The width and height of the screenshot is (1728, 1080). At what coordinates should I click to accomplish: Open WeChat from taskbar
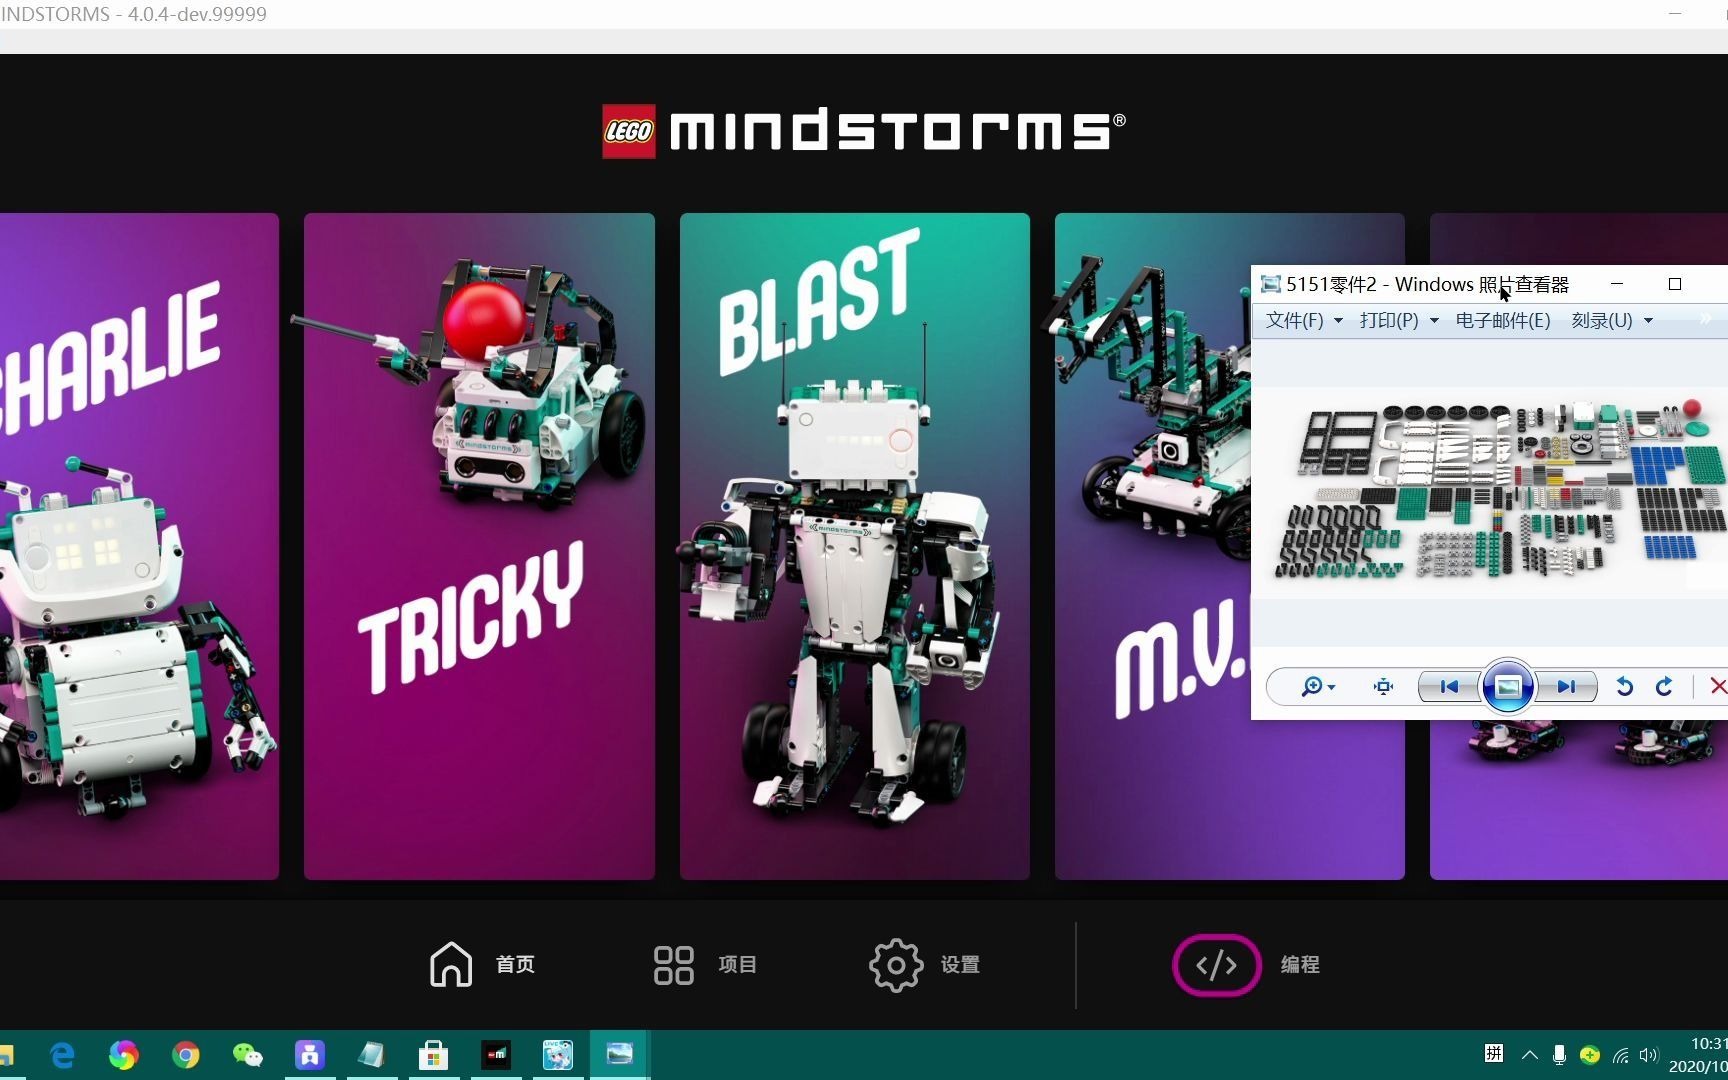point(247,1055)
